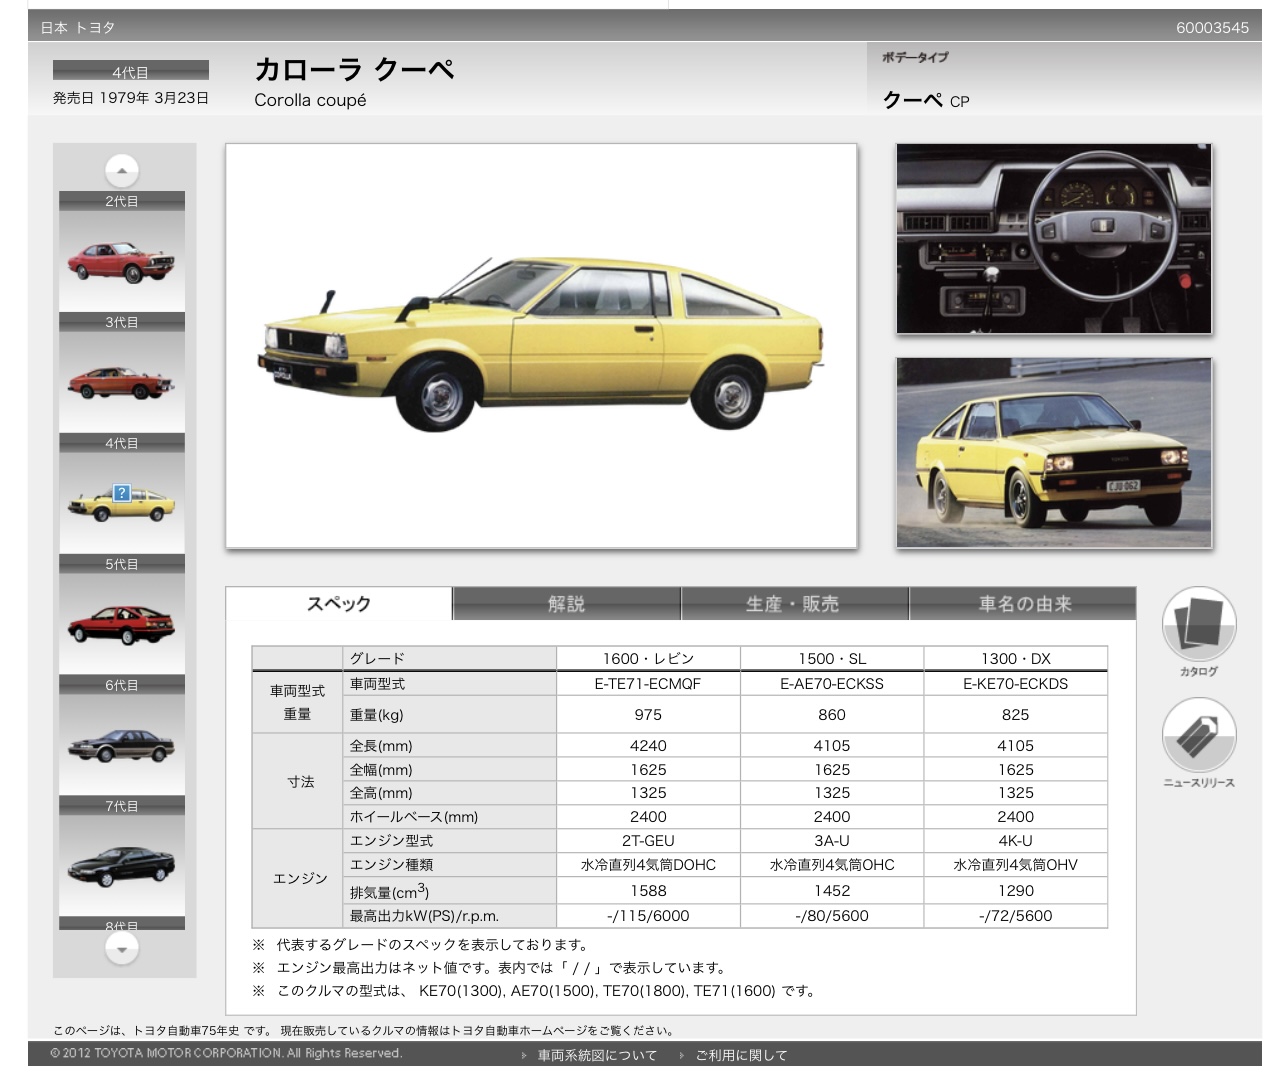
Task: Click the 日本 トヨタ header label
Action: click(x=78, y=28)
